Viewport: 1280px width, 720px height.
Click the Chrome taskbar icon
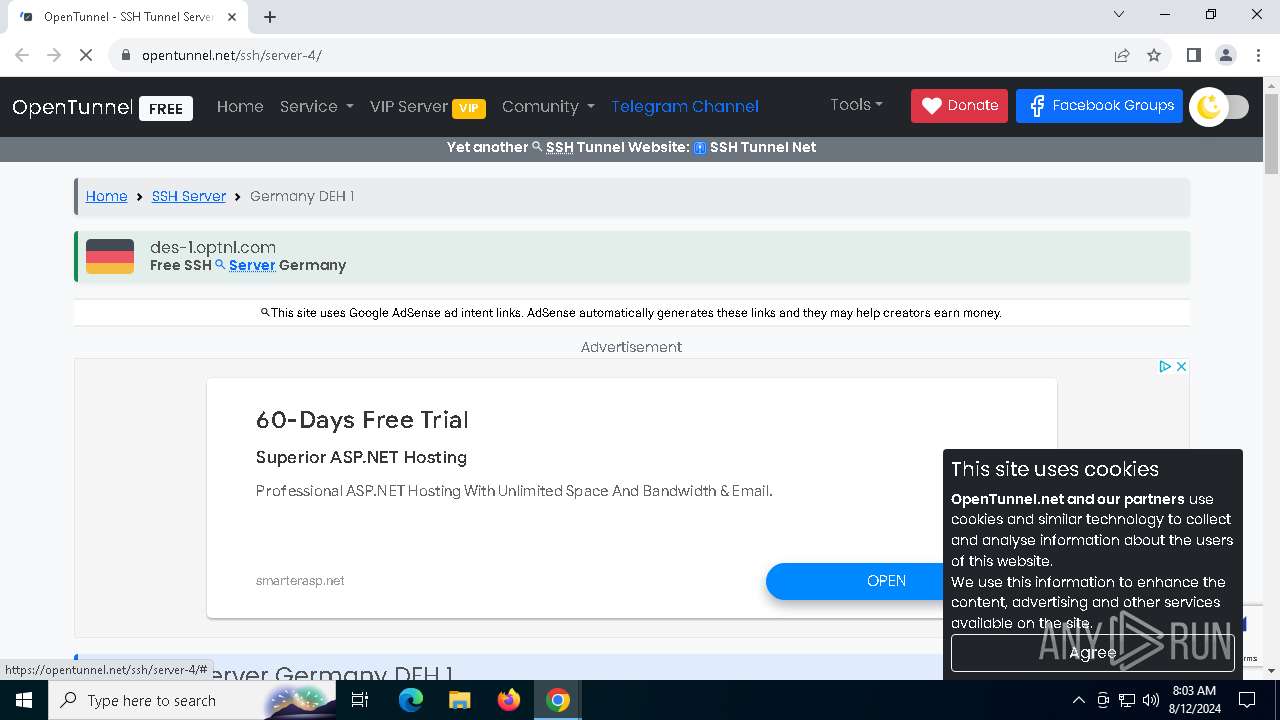(558, 700)
